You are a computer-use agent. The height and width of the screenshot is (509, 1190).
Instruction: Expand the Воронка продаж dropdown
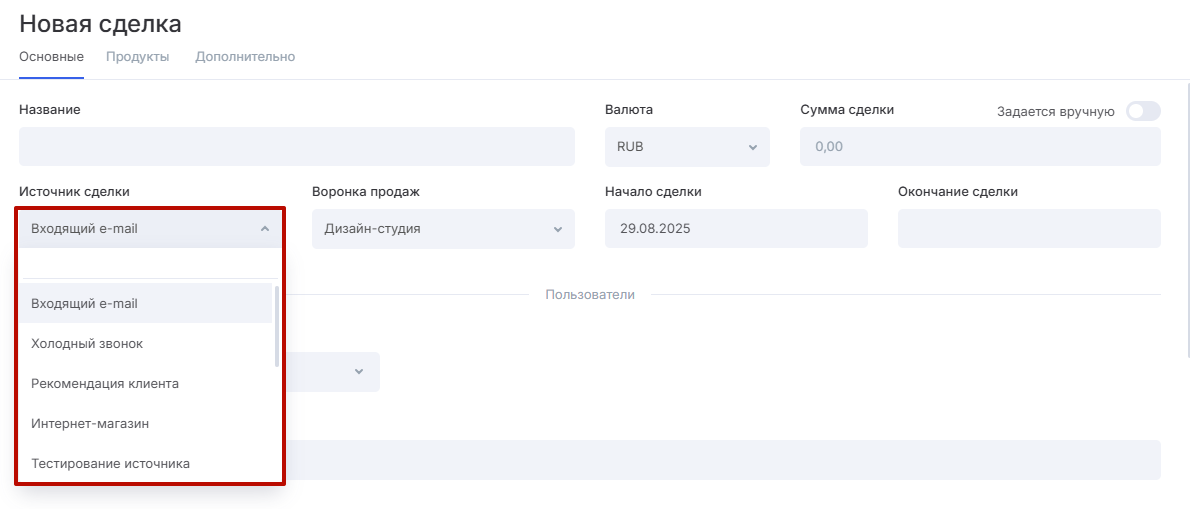443,229
